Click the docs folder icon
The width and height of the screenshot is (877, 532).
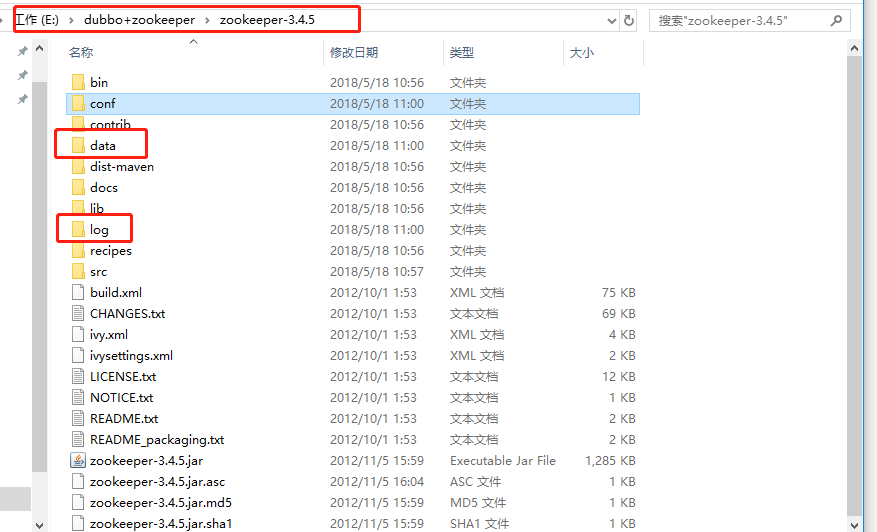pos(78,187)
